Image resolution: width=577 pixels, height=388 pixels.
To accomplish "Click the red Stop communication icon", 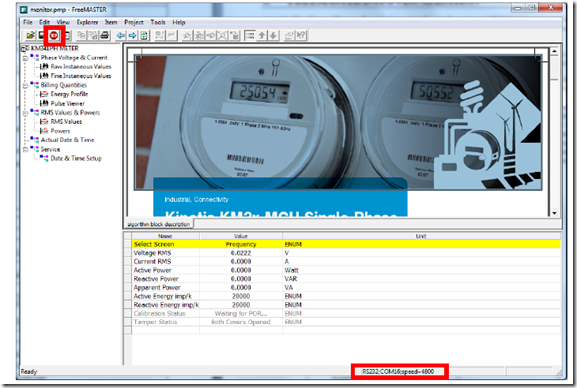I will [54, 36].
